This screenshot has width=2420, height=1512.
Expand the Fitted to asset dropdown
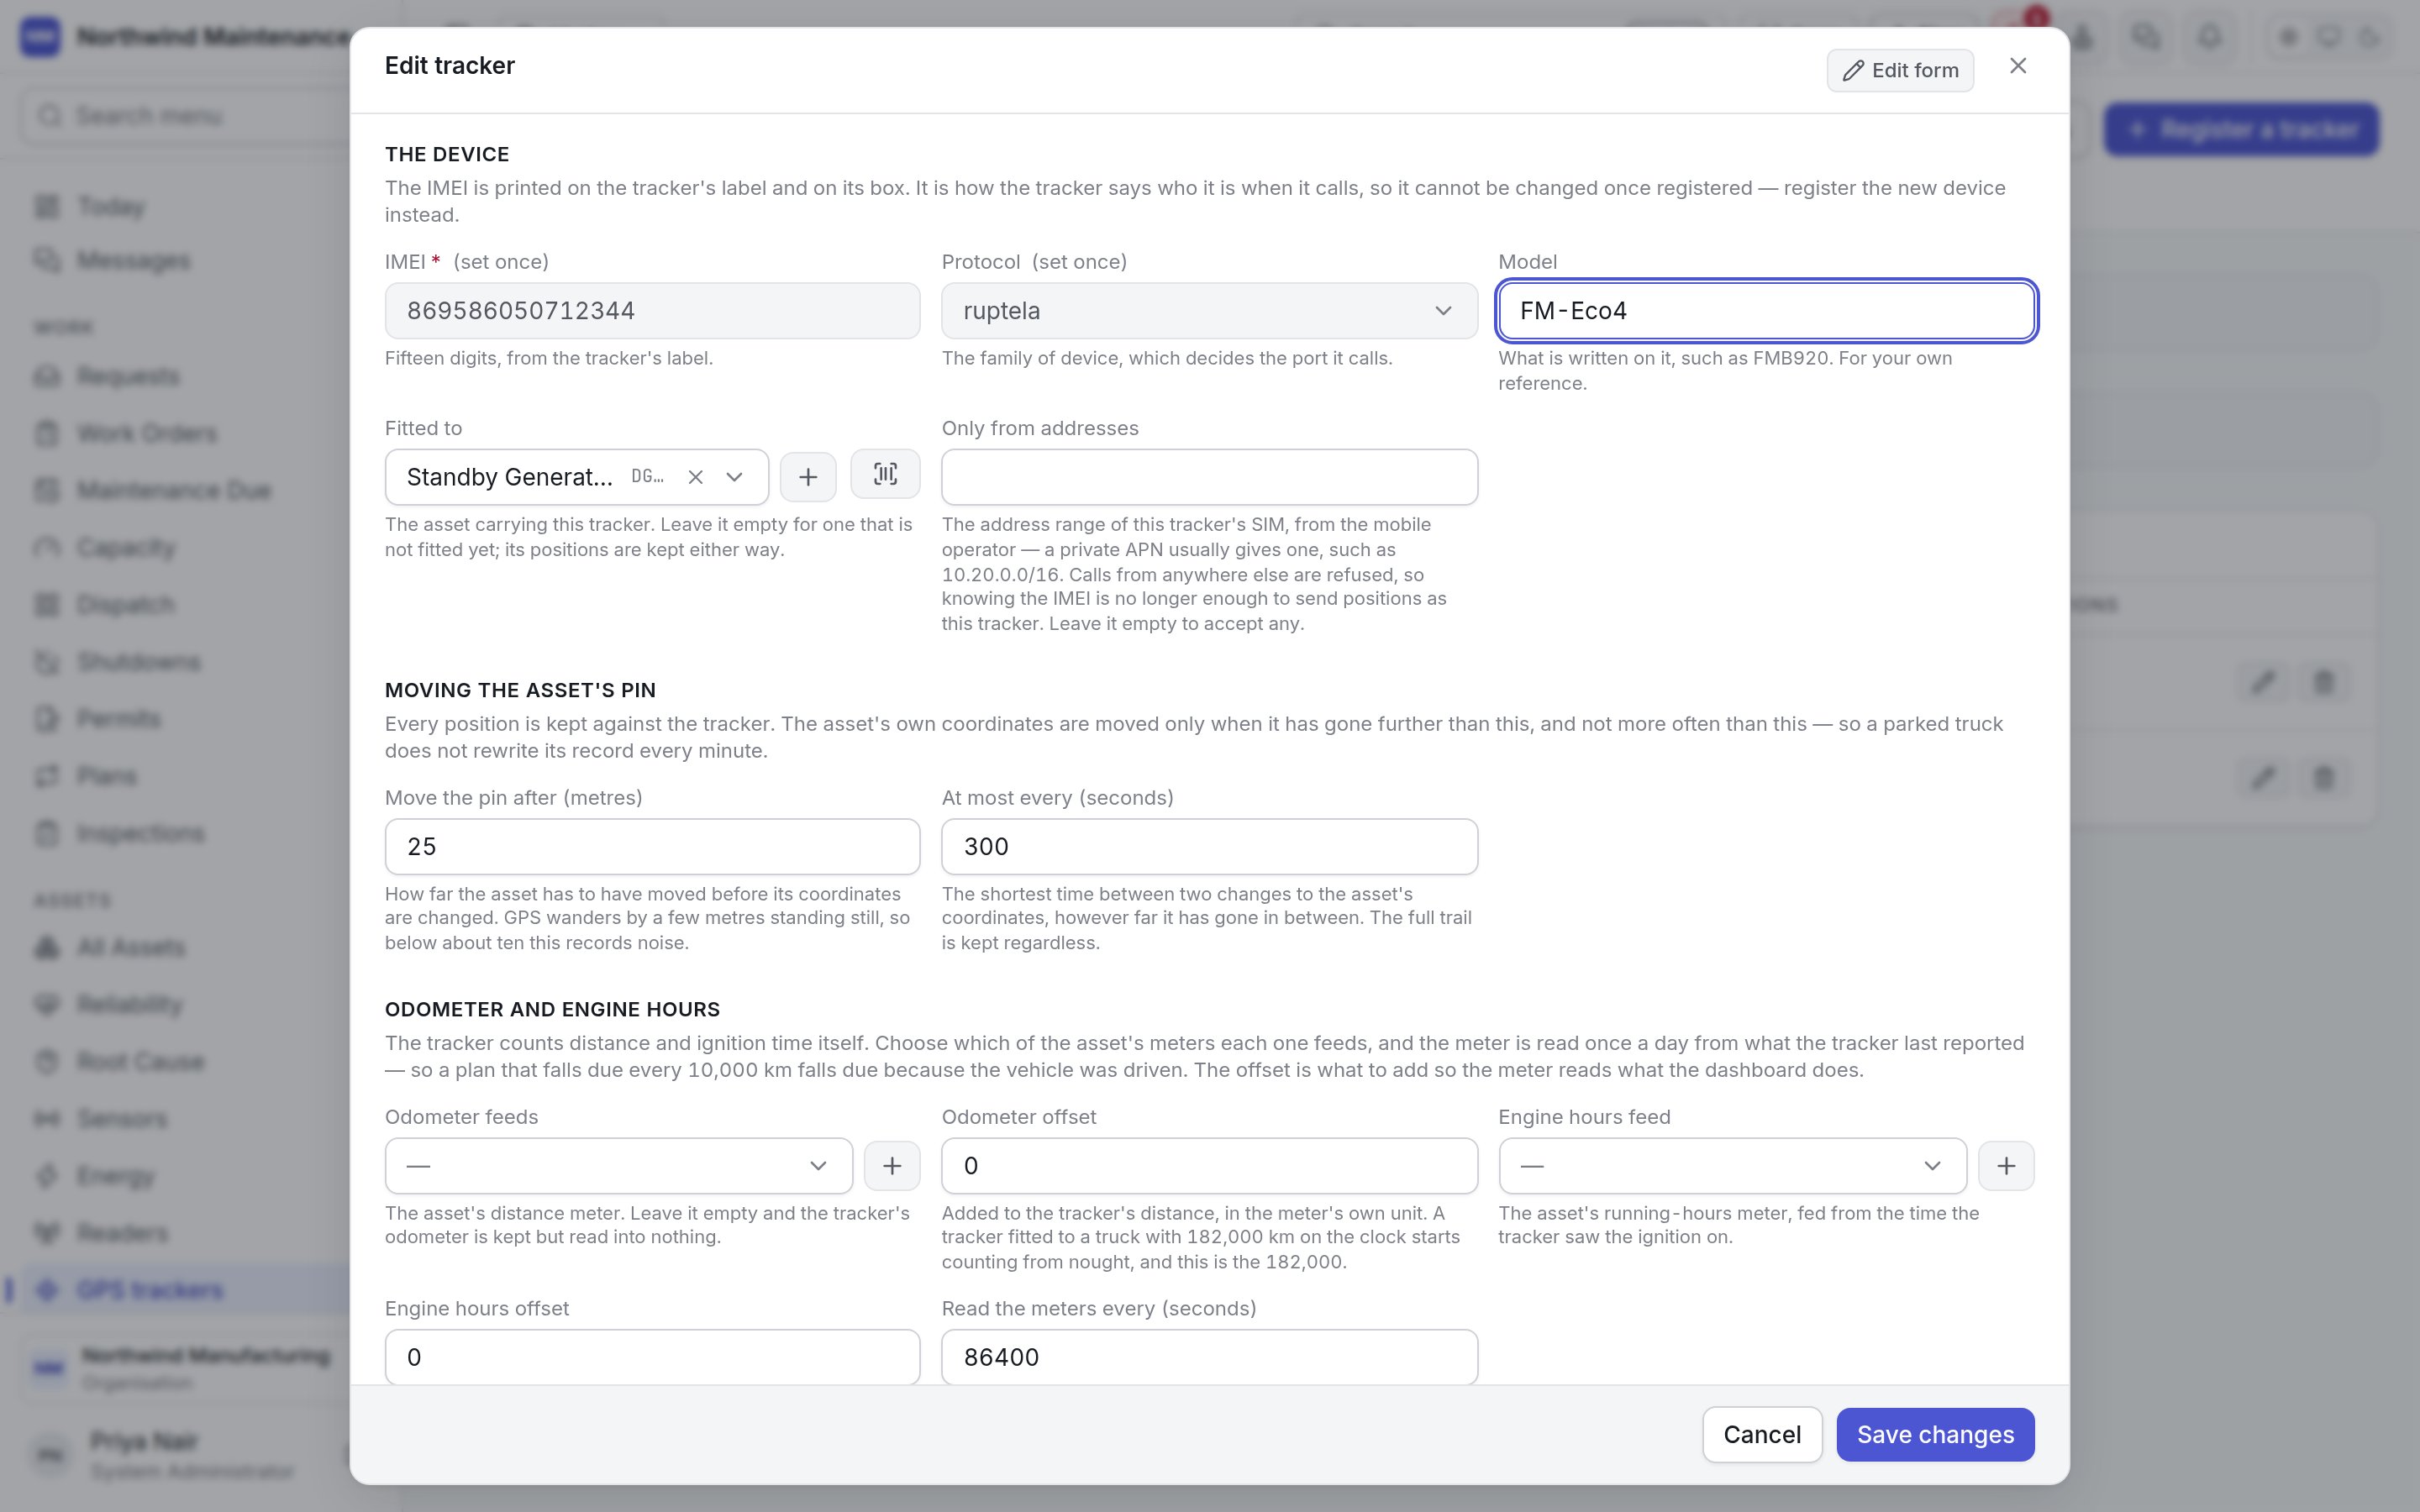pos(734,477)
